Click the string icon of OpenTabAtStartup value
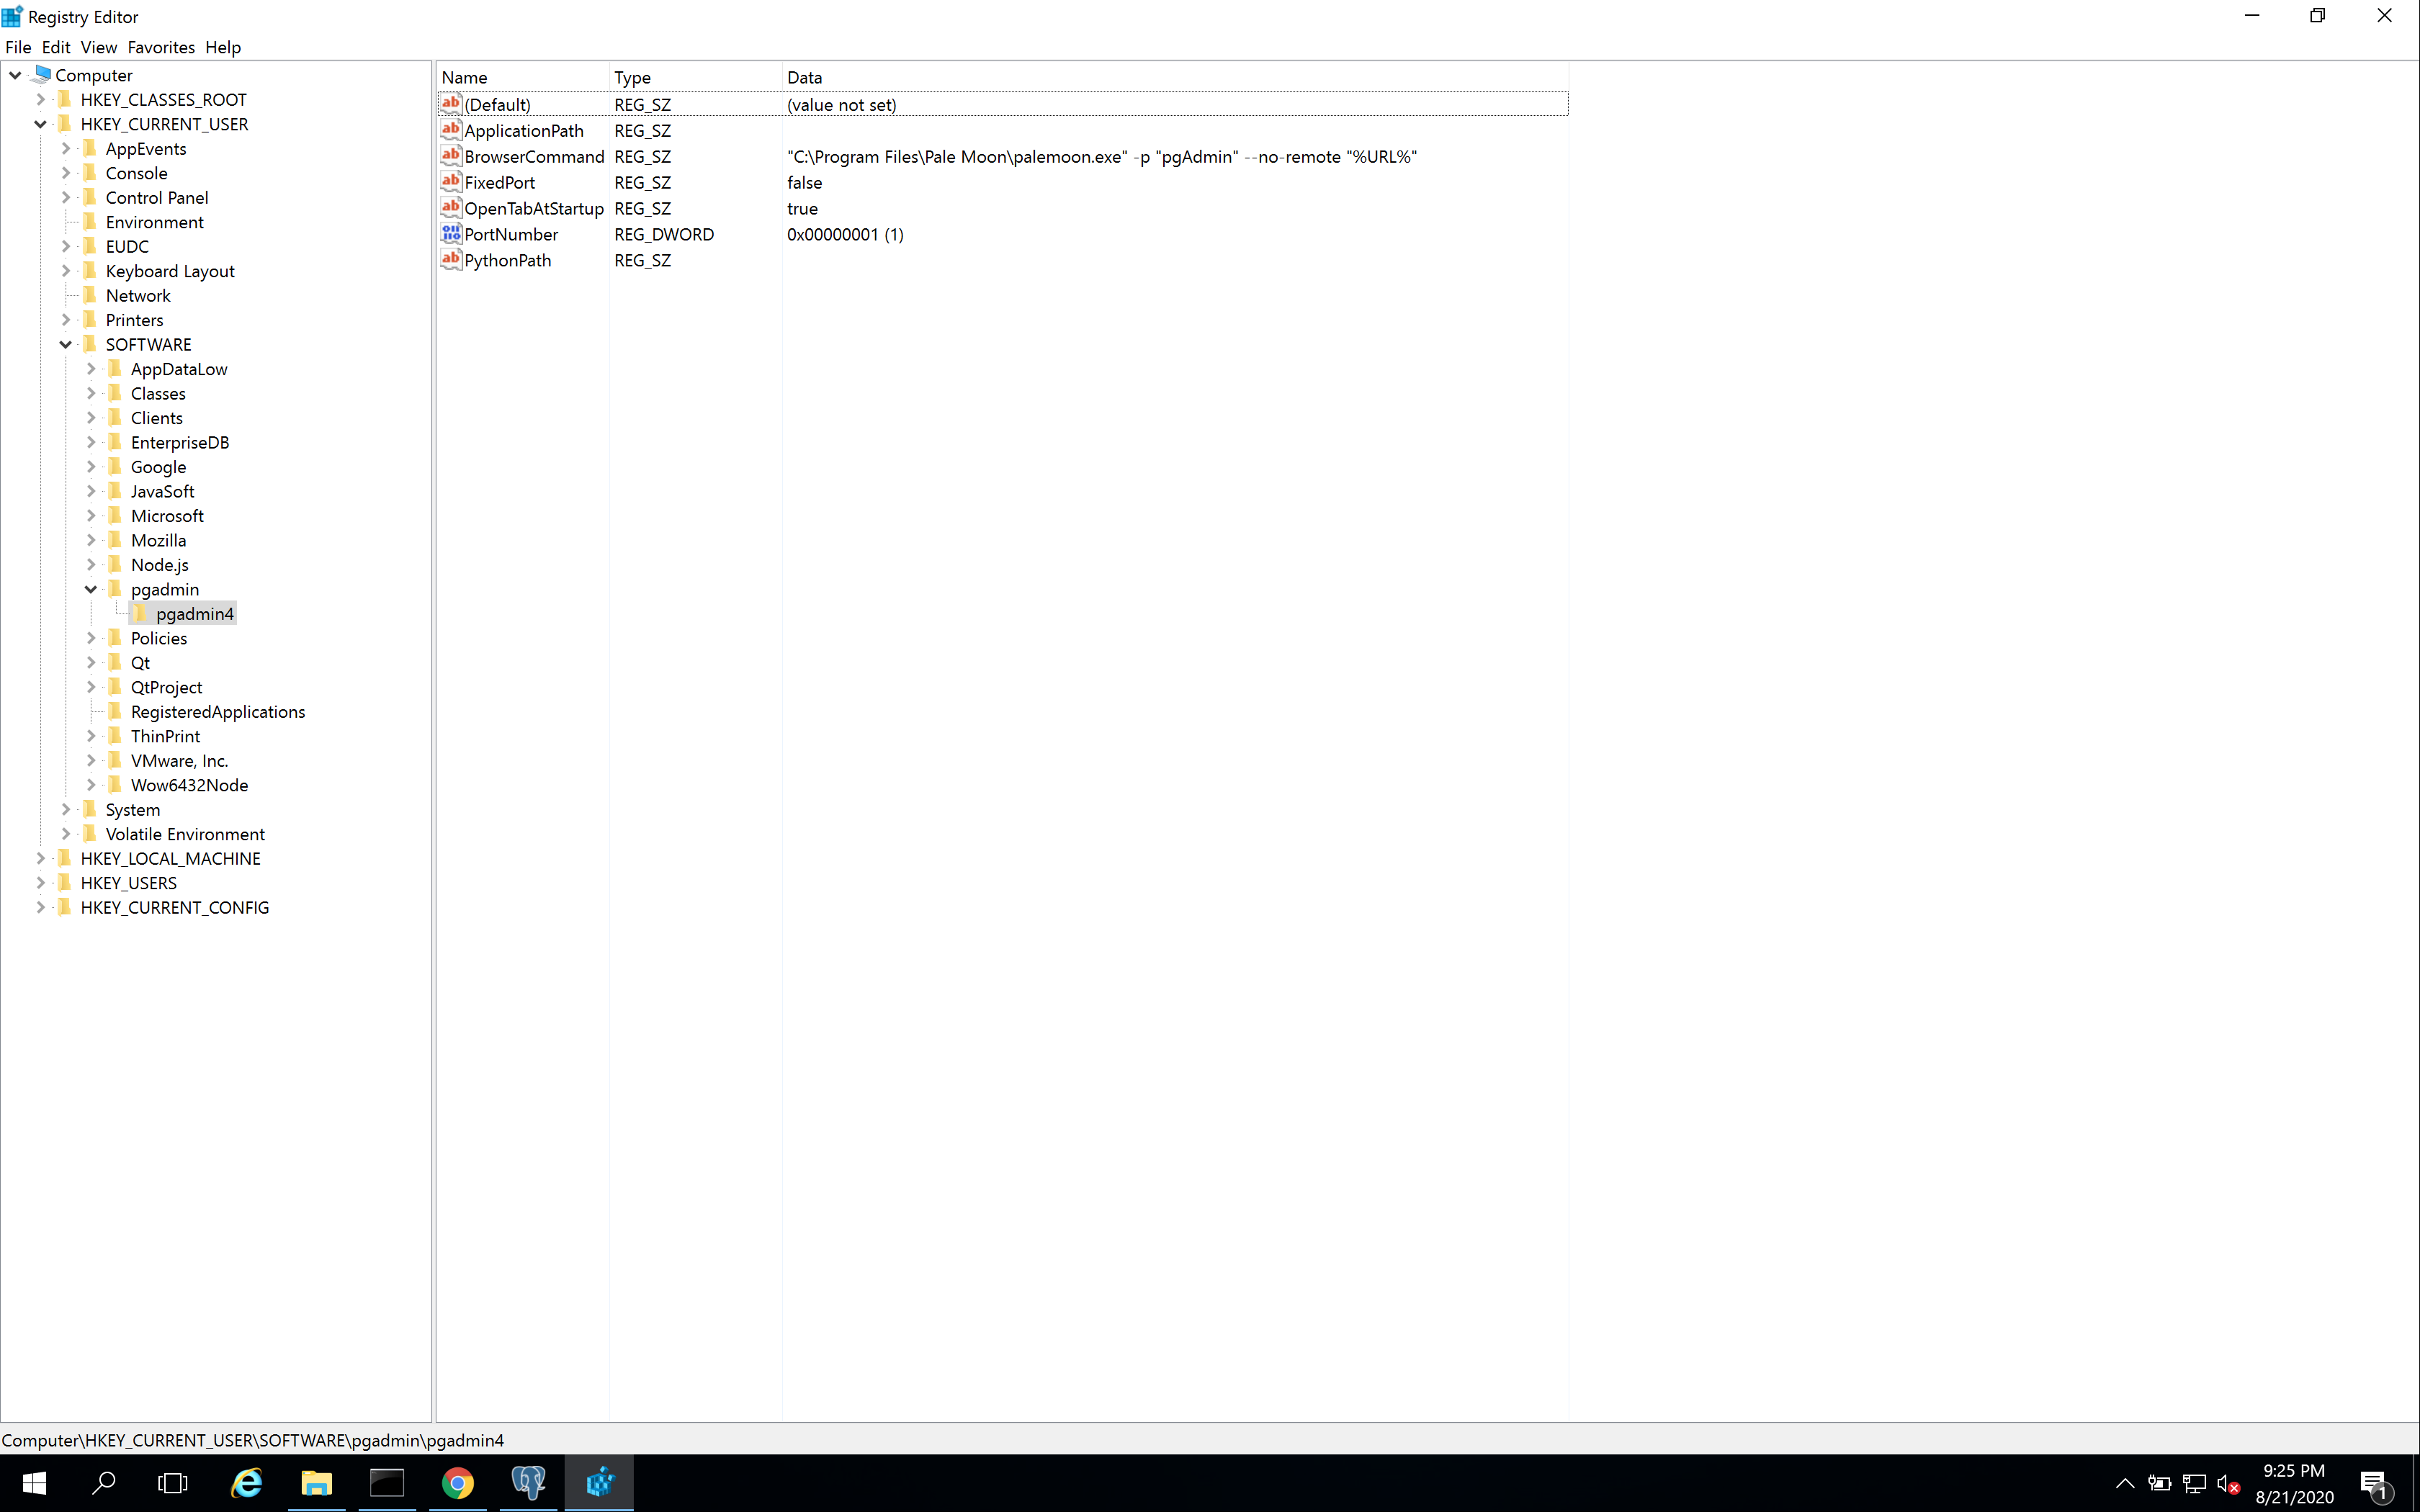The width and height of the screenshot is (2420, 1512). tap(451, 208)
